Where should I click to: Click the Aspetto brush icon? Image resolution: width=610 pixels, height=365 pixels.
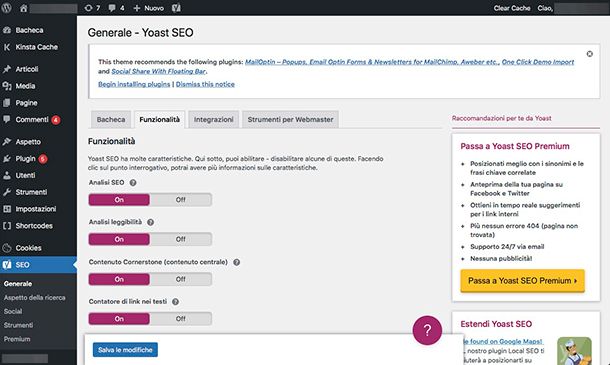coord(7,142)
